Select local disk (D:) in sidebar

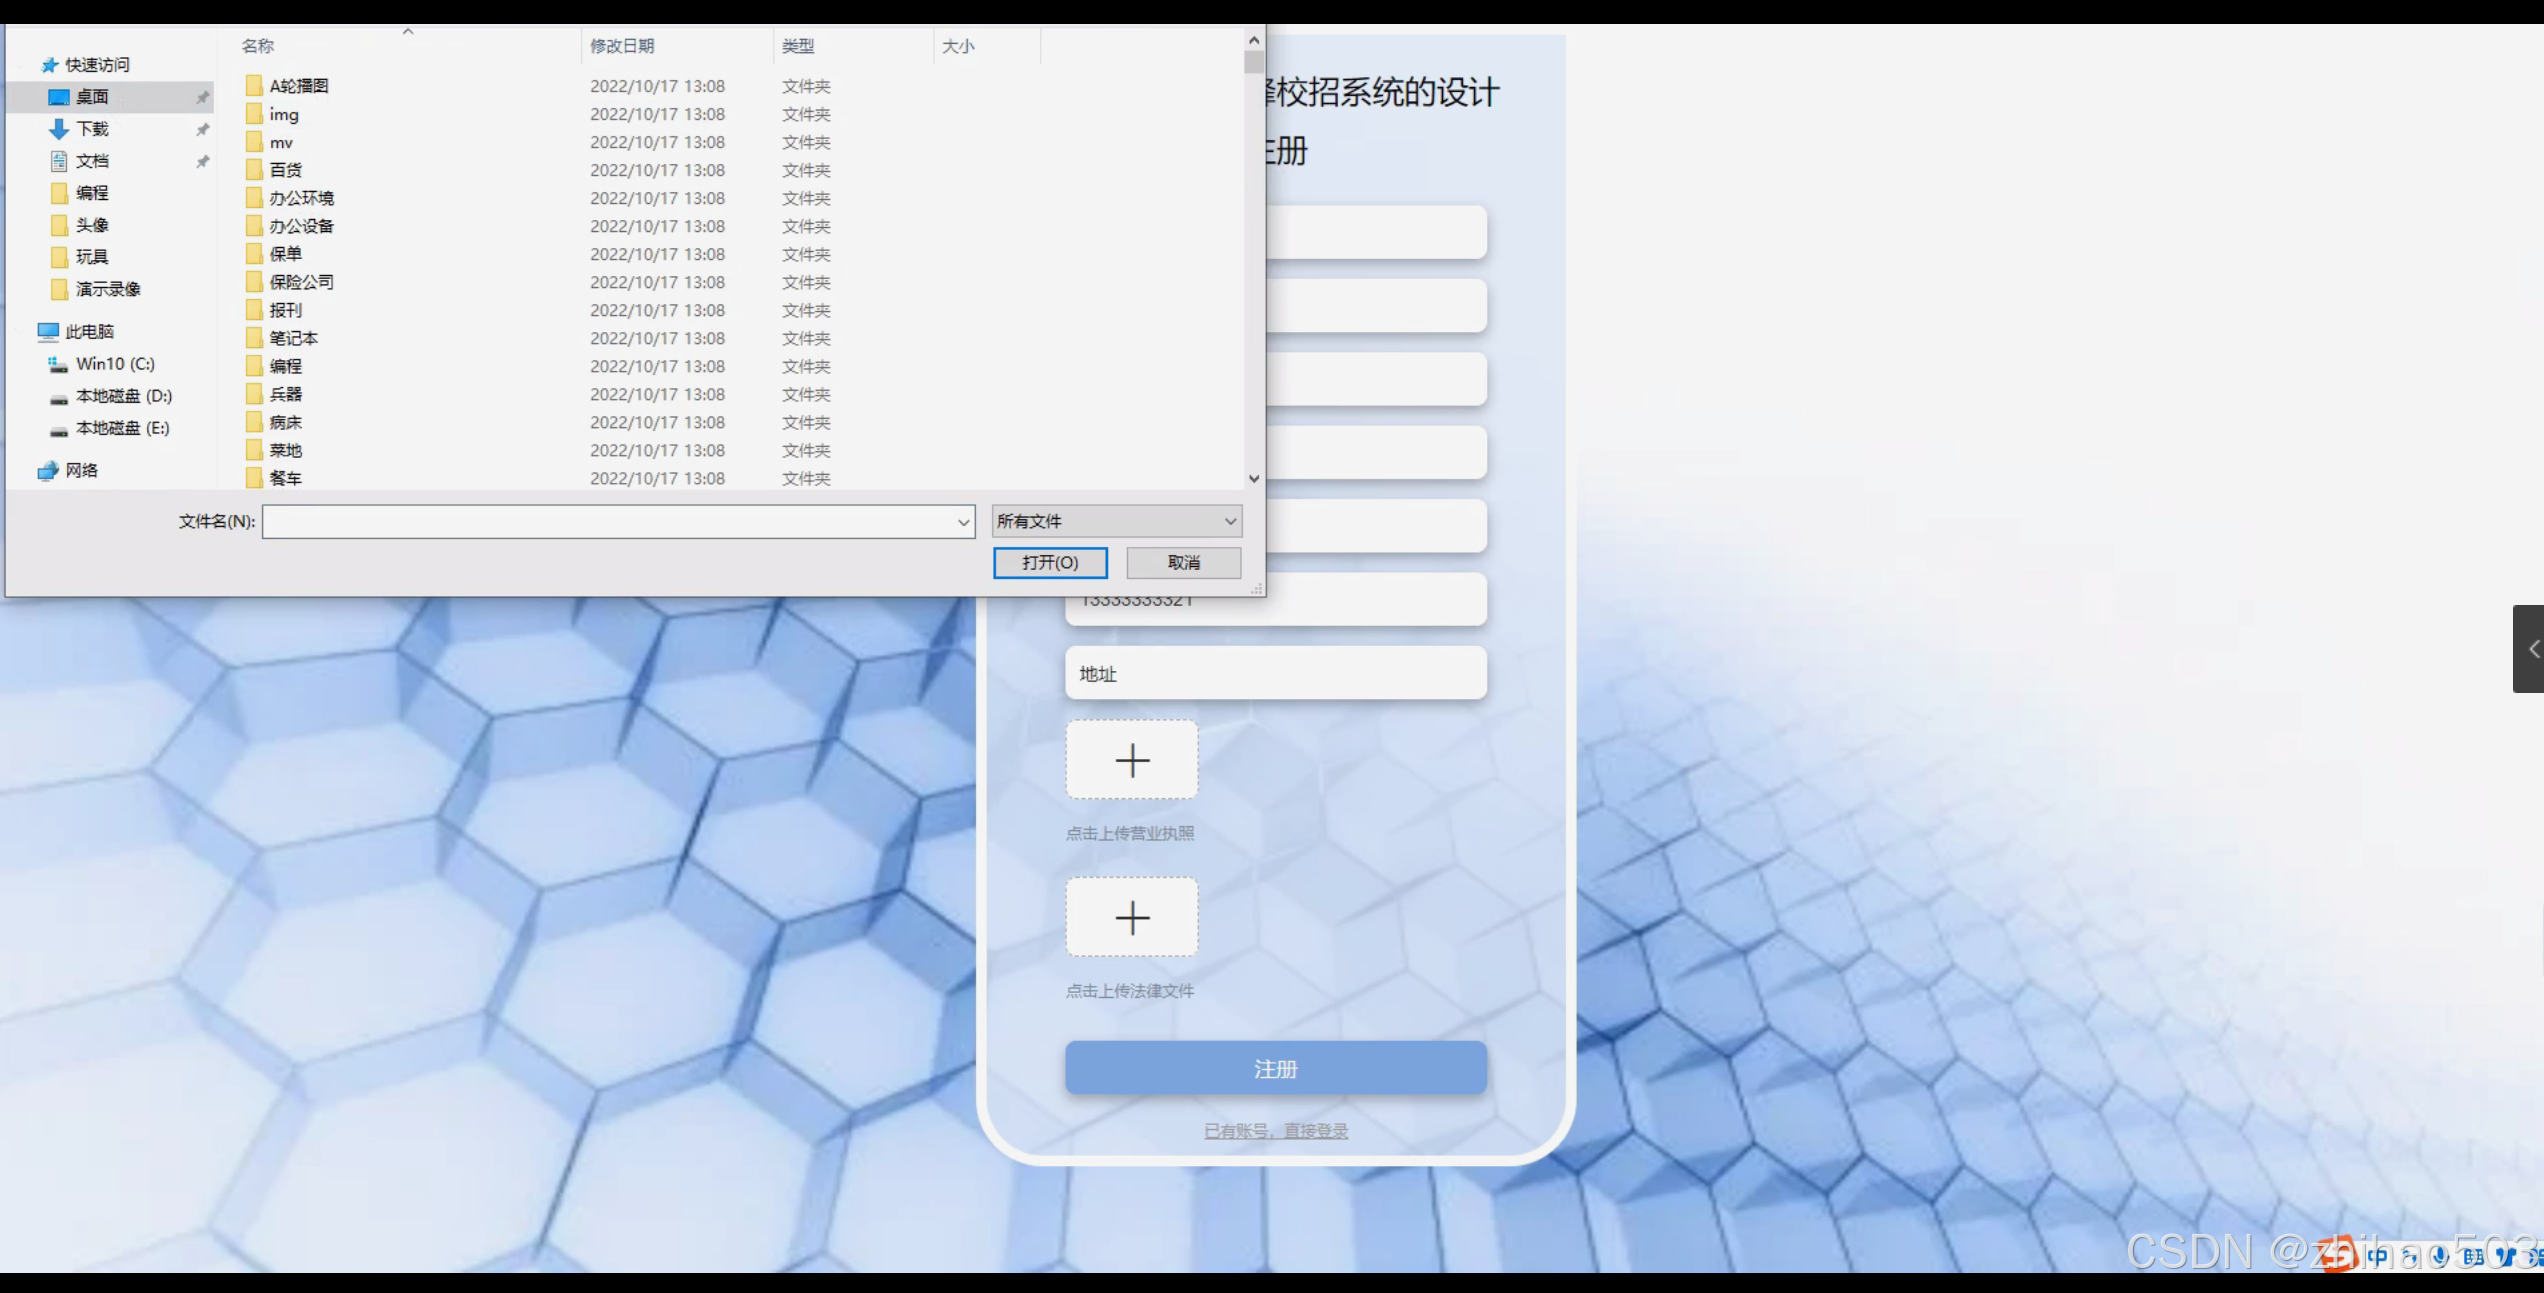tap(123, 396)
